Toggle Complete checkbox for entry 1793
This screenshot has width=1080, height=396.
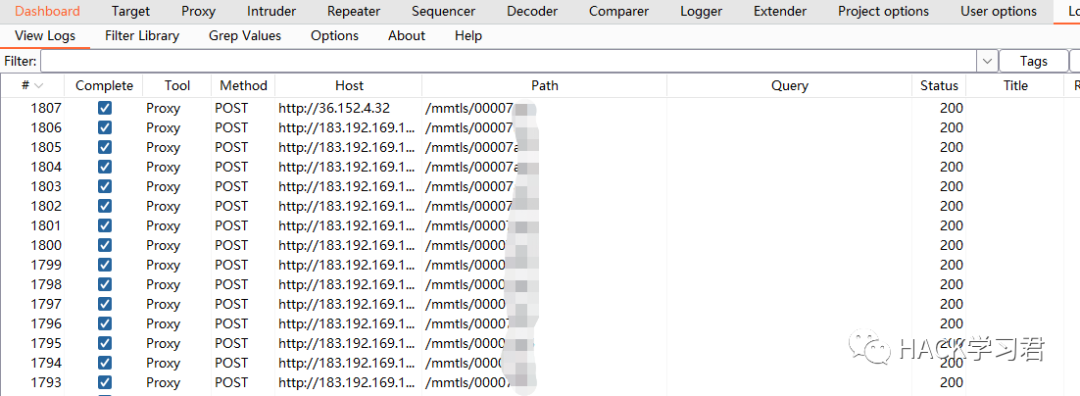coord(105,383)
